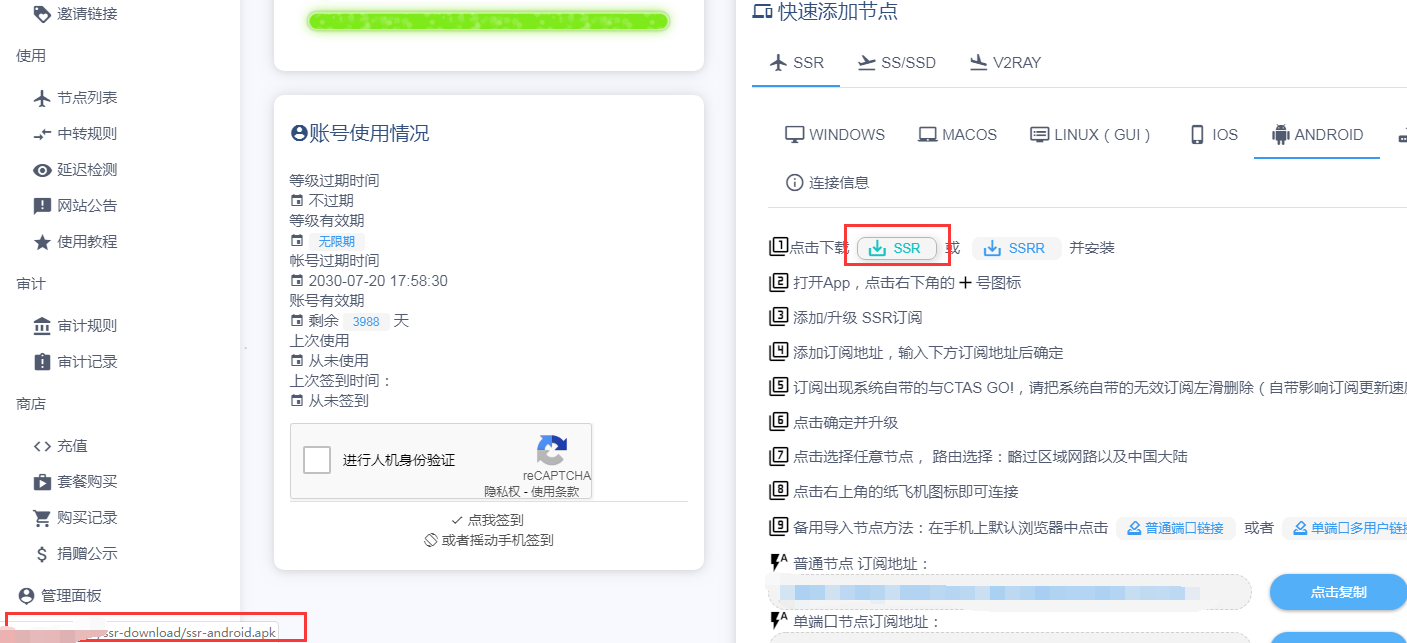This screenshot has height=643, width=1407.
Task: Click the dollar icon beside 捐赠公示
Action: 42,554
